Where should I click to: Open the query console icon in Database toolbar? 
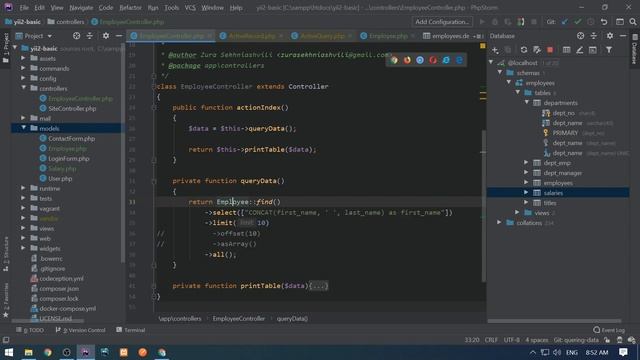(x=593, y=50)
